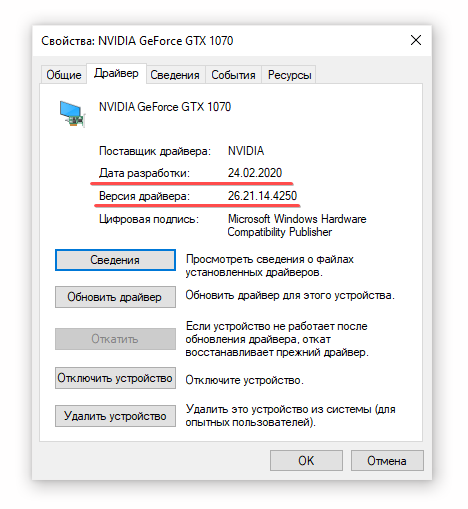This screenshot has height=509, width=468.
Task: Go to the События tab
Action: pyautogui.click(x=233, y=75)
